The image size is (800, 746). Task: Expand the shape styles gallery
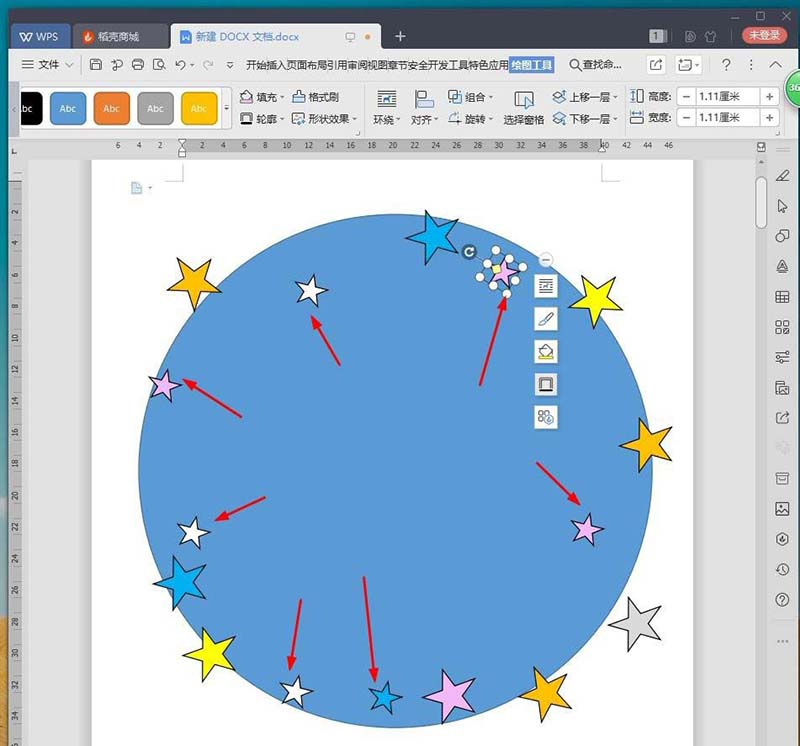[x=227, y=108]
